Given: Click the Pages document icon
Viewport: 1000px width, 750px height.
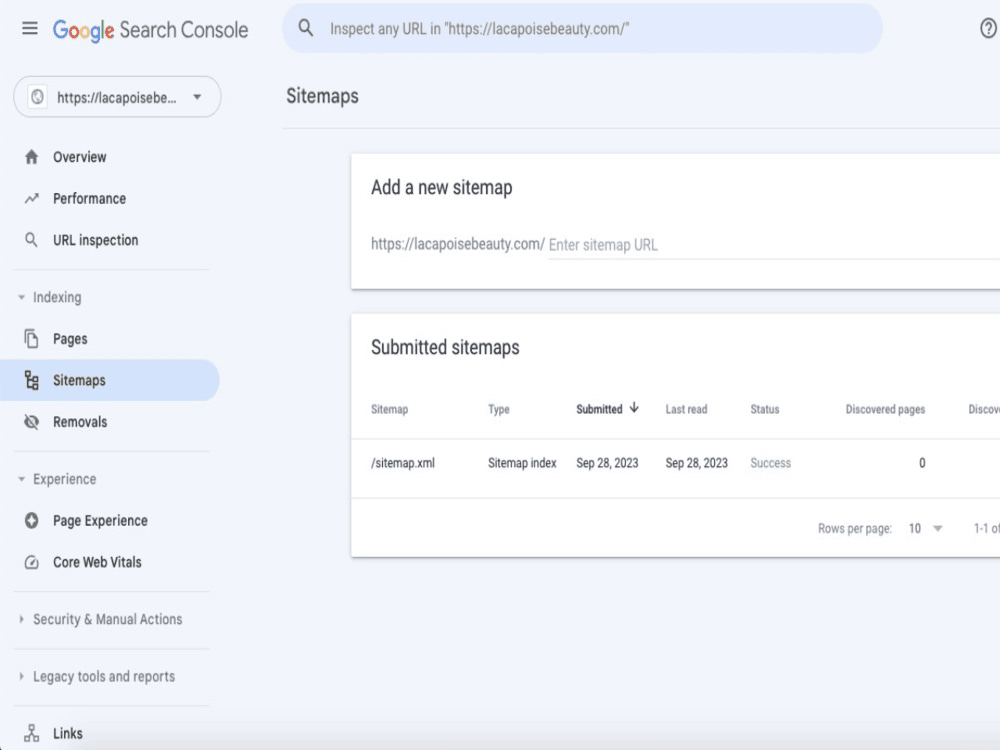Looking at the screenshot, I should (x=31, y=339).
